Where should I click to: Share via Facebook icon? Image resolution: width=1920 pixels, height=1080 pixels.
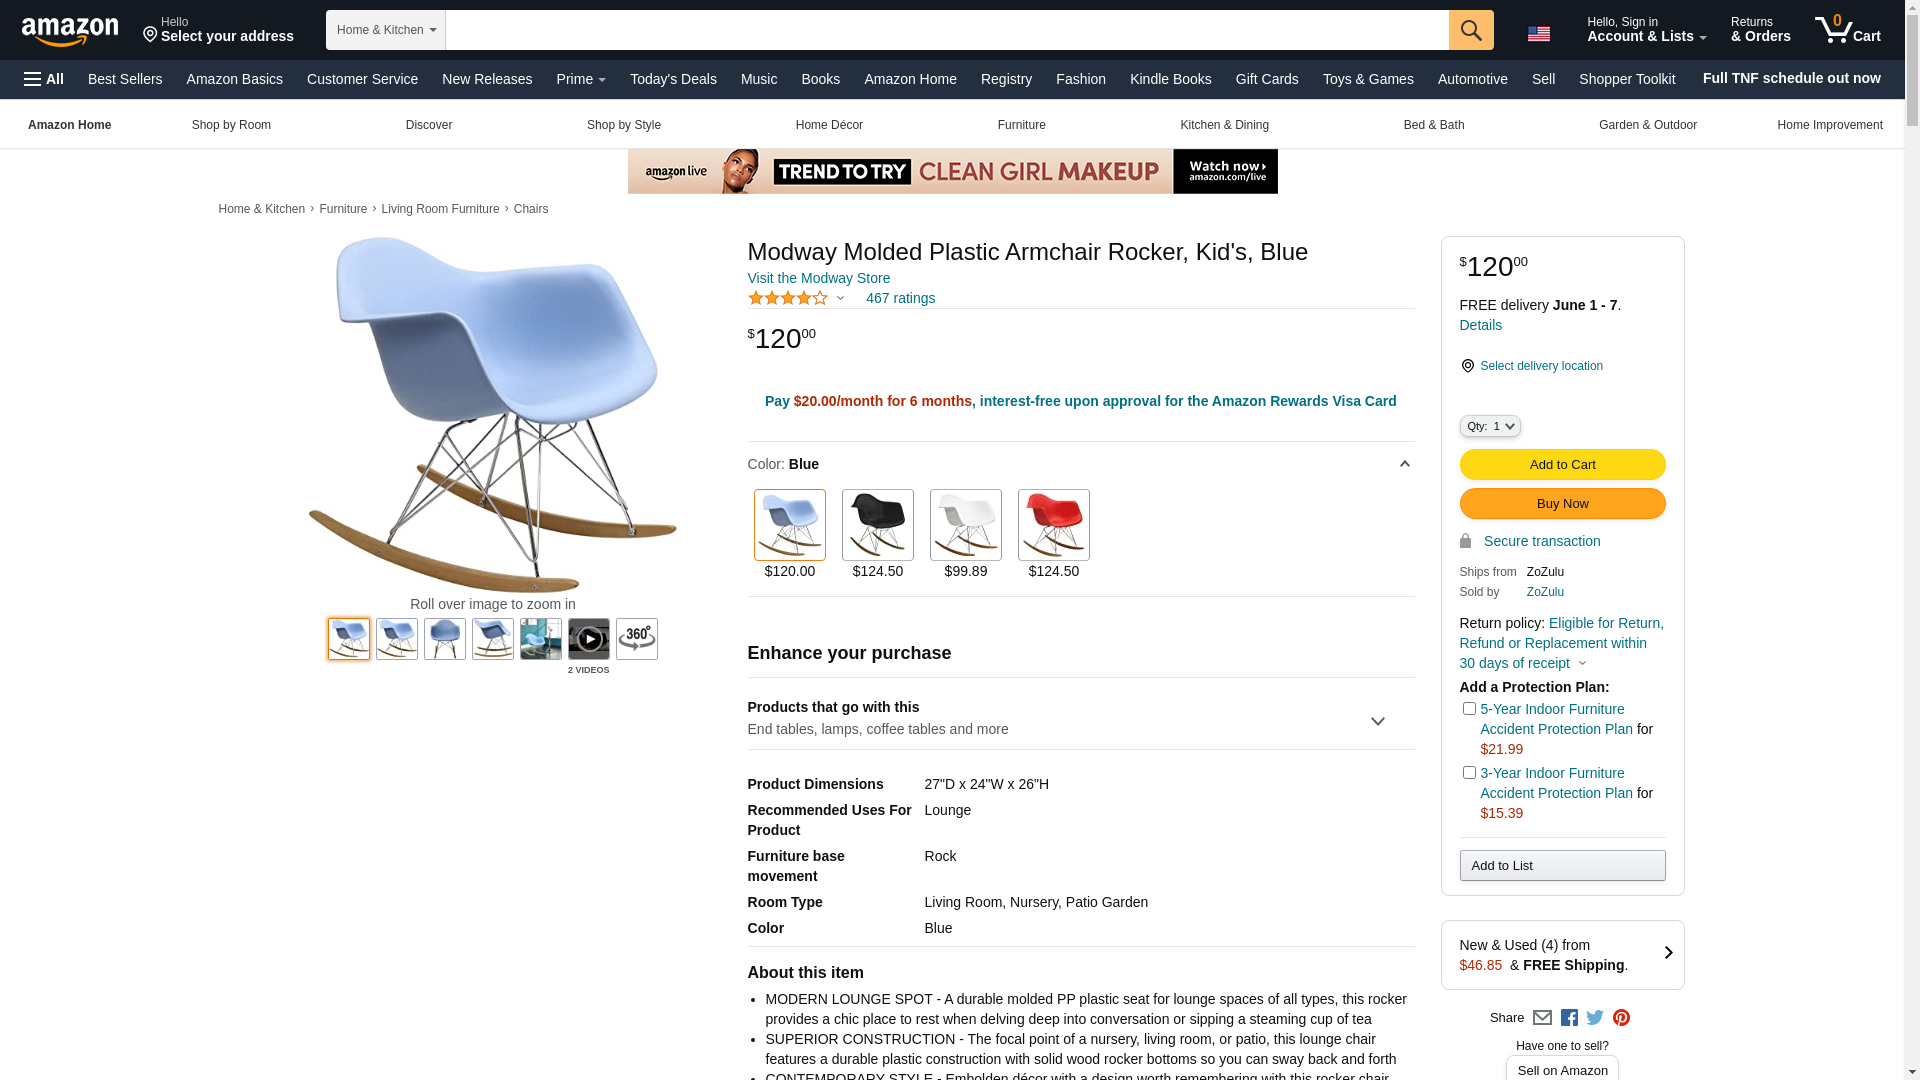[1569, 1018]
